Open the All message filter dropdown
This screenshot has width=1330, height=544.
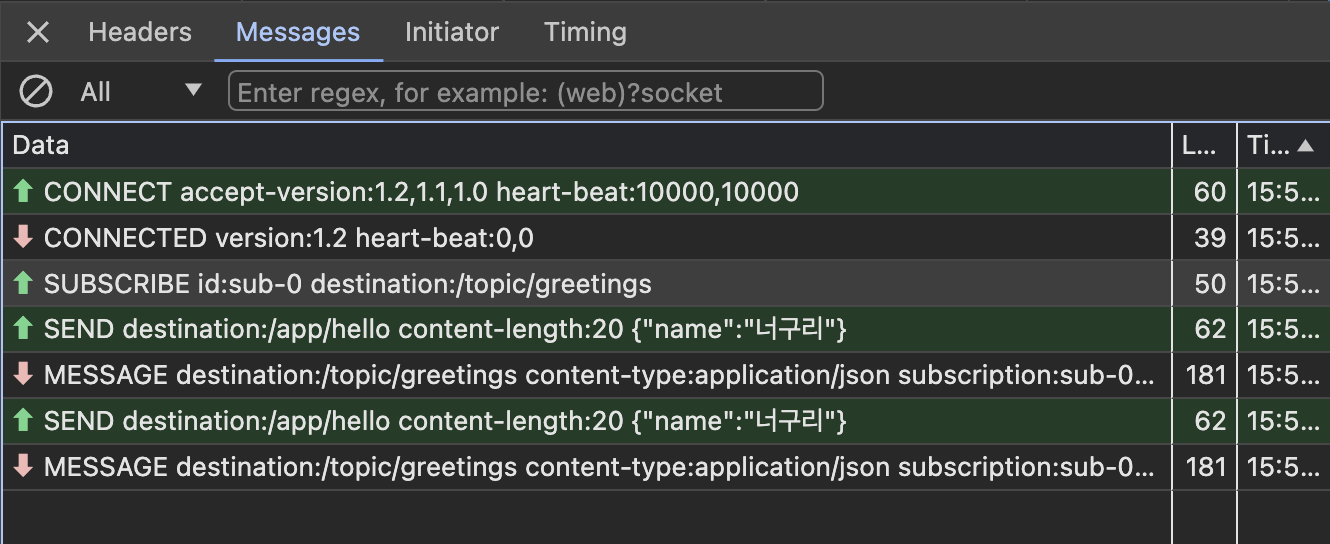pos(140,92)
